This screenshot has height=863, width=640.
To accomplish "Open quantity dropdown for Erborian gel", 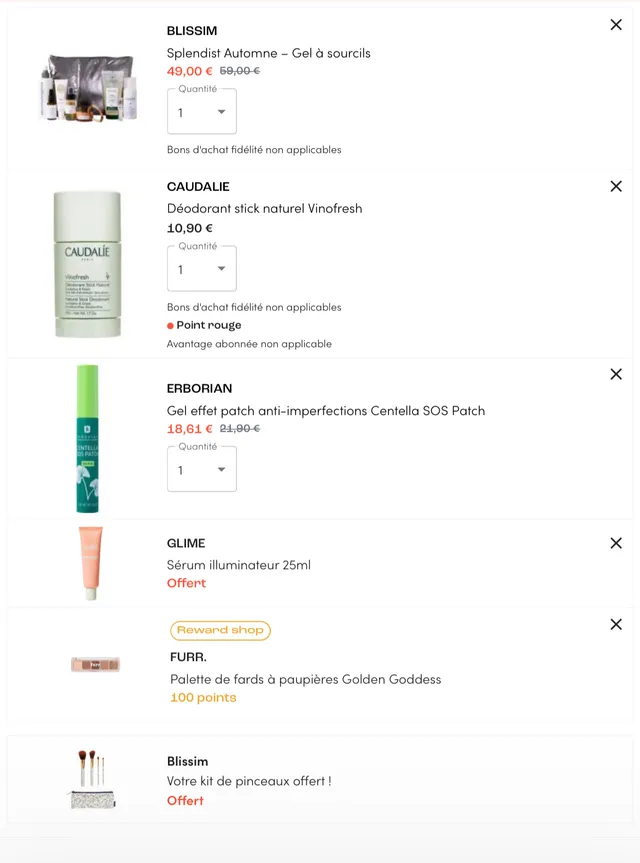I will (x=202, y=469).
